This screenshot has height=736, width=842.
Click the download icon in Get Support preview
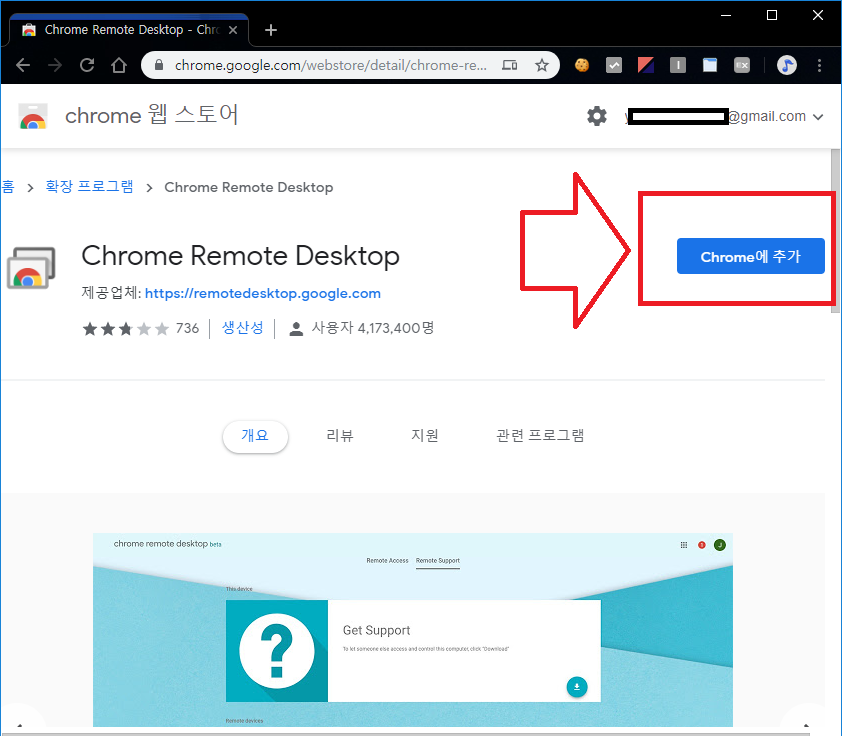pyautogui.click(x=577, y=687)
